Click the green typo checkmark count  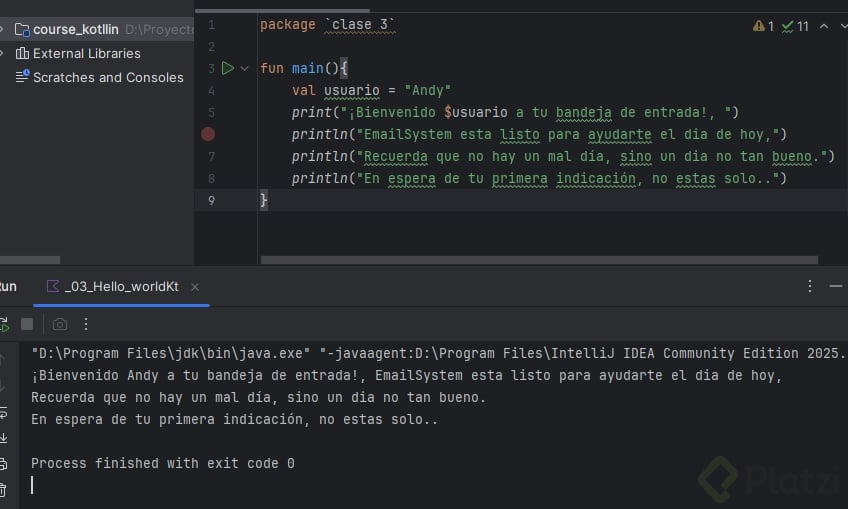coord(795,26)
